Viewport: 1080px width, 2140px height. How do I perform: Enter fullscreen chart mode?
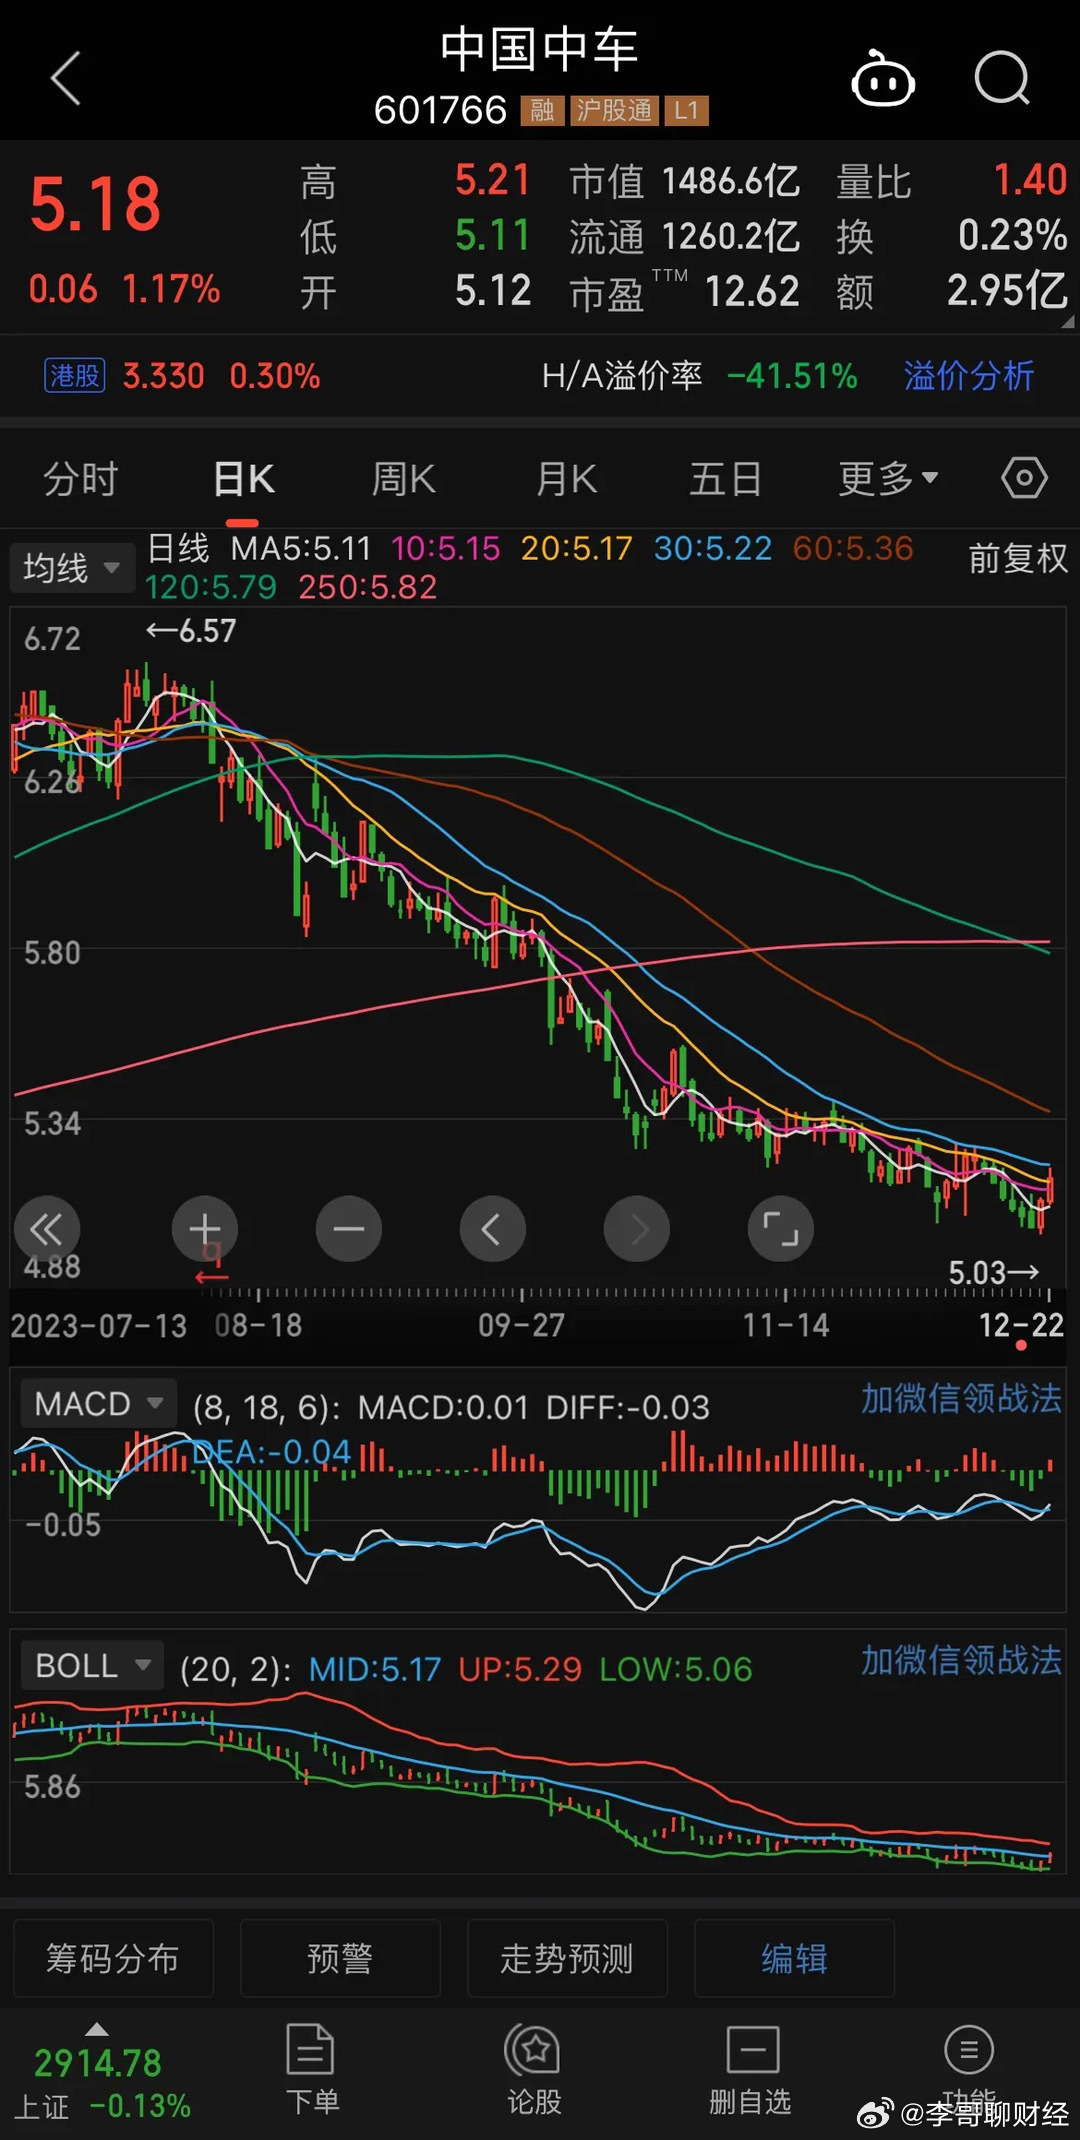click(780, 1229)
